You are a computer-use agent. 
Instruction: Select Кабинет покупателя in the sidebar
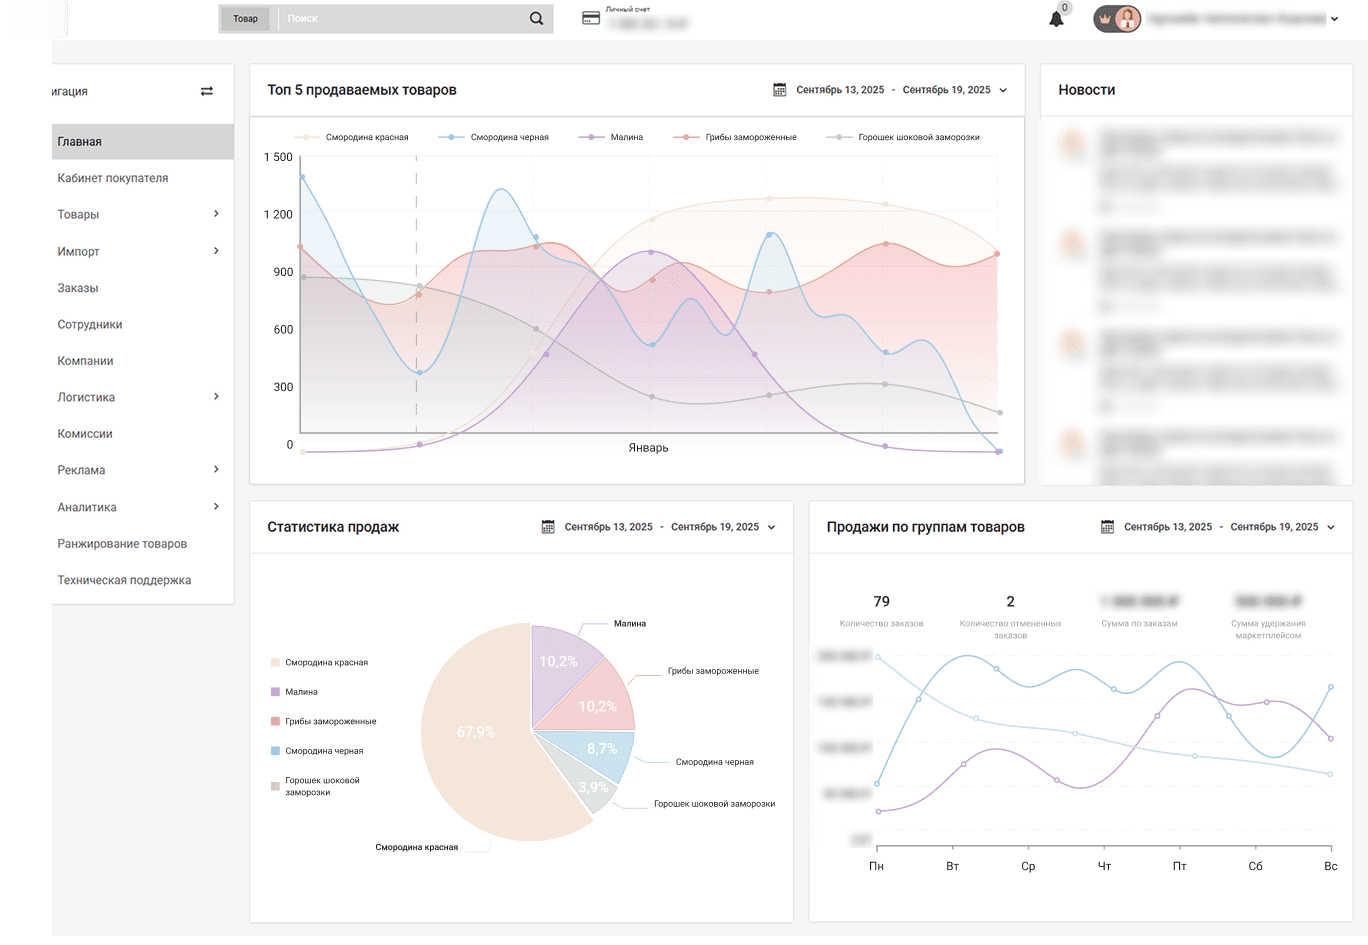tap(113, 178)
